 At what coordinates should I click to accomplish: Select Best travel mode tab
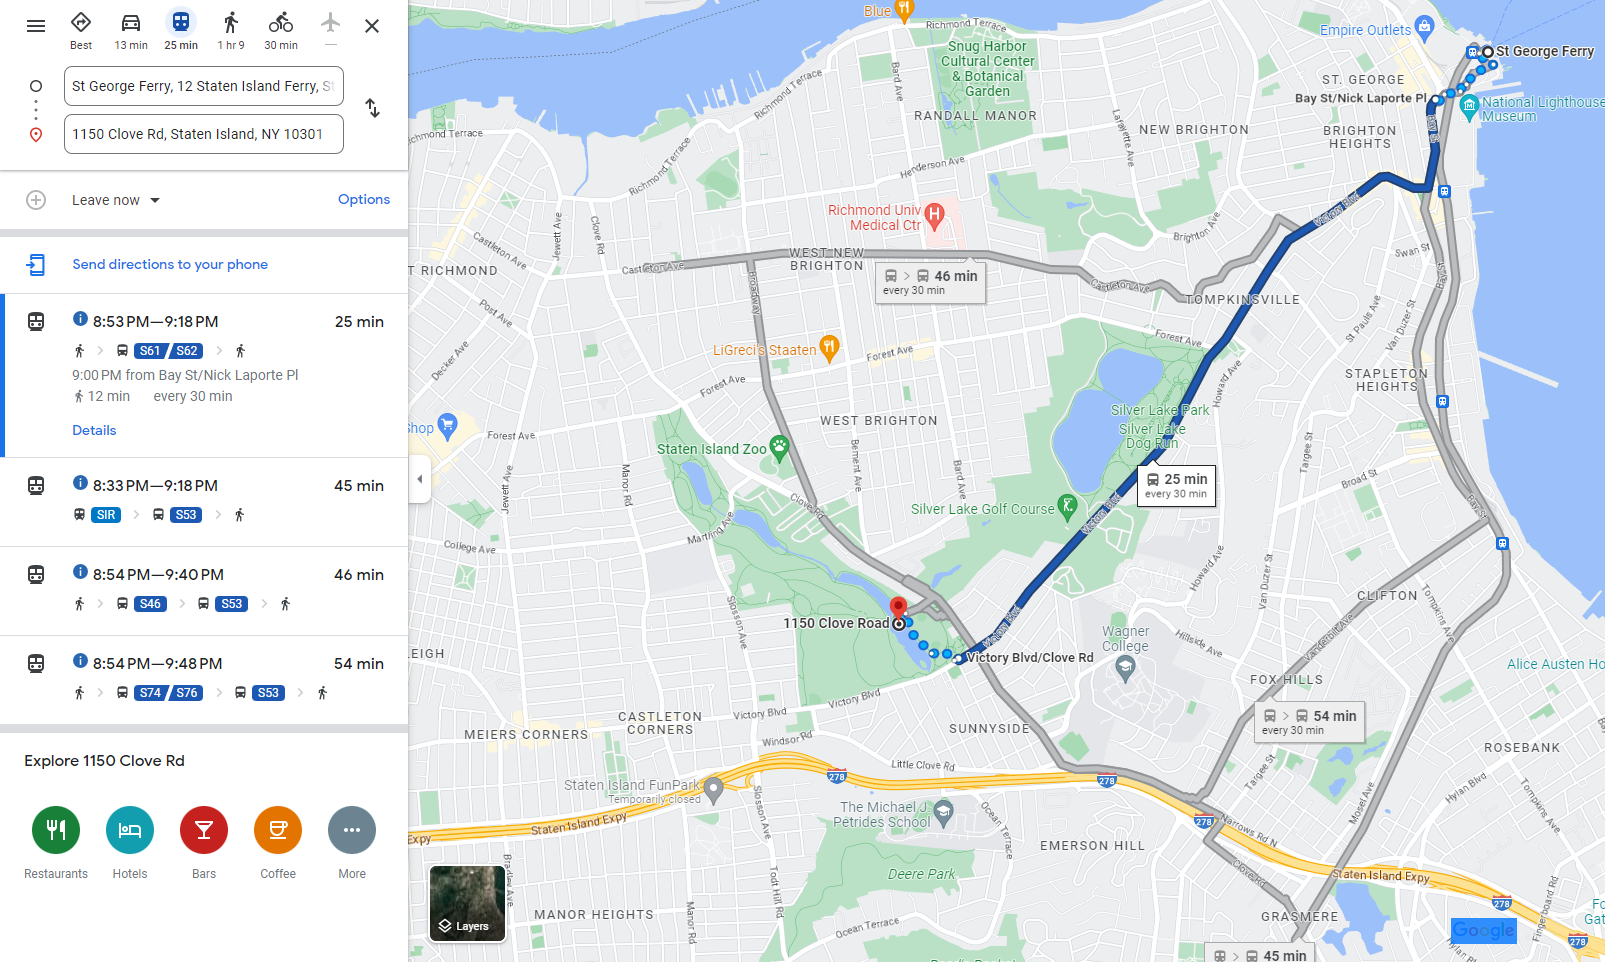[x=81, y=31]
